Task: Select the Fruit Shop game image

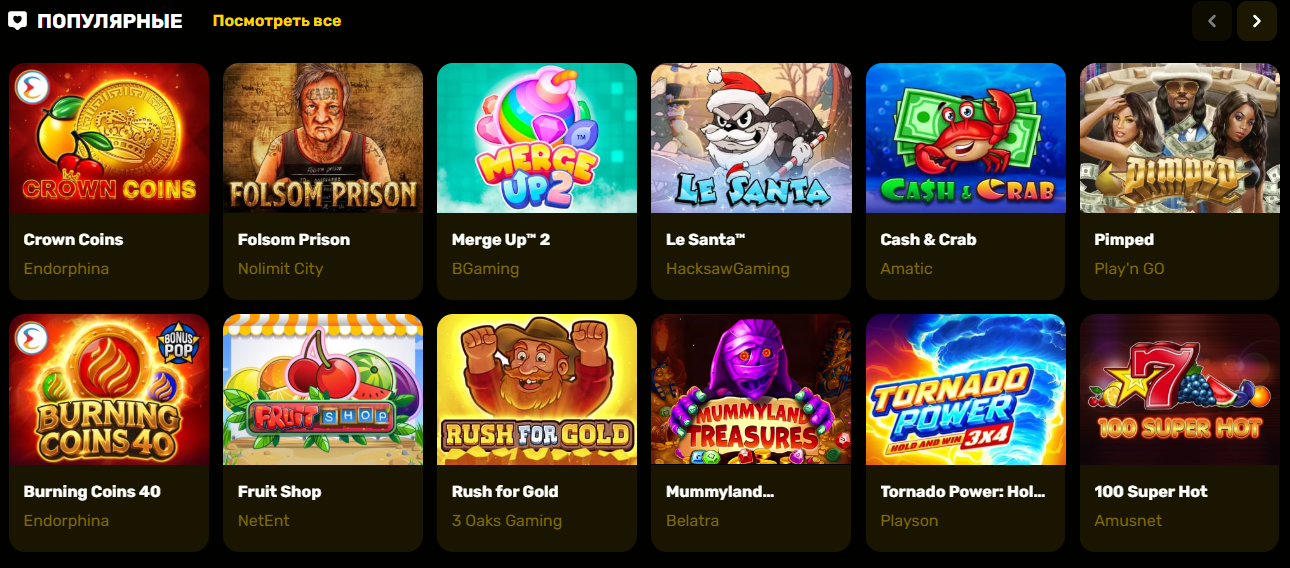Action: click(323, 390)
